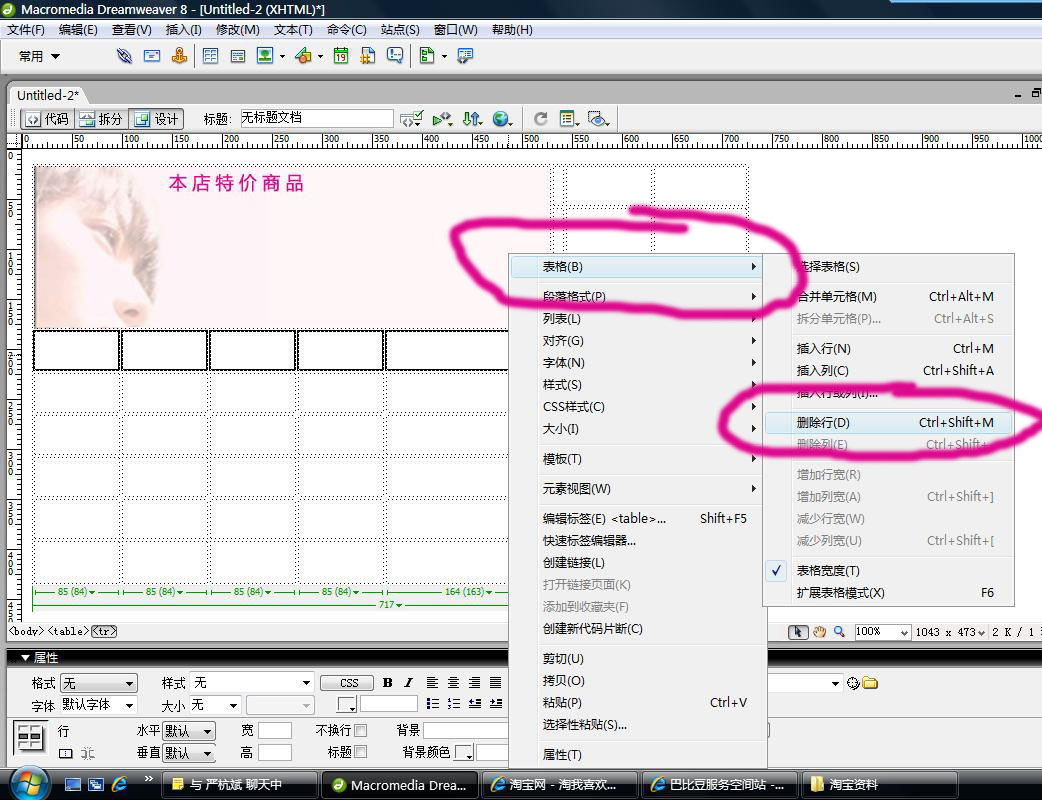Click the Tag Chooser icon
The image size is (1042, 800).
pyautogui.click(x=465, y=56)
